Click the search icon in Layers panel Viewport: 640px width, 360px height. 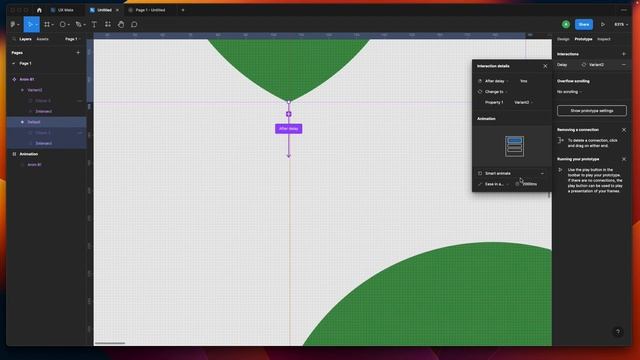pyautogui.click(x=14, y=39)
